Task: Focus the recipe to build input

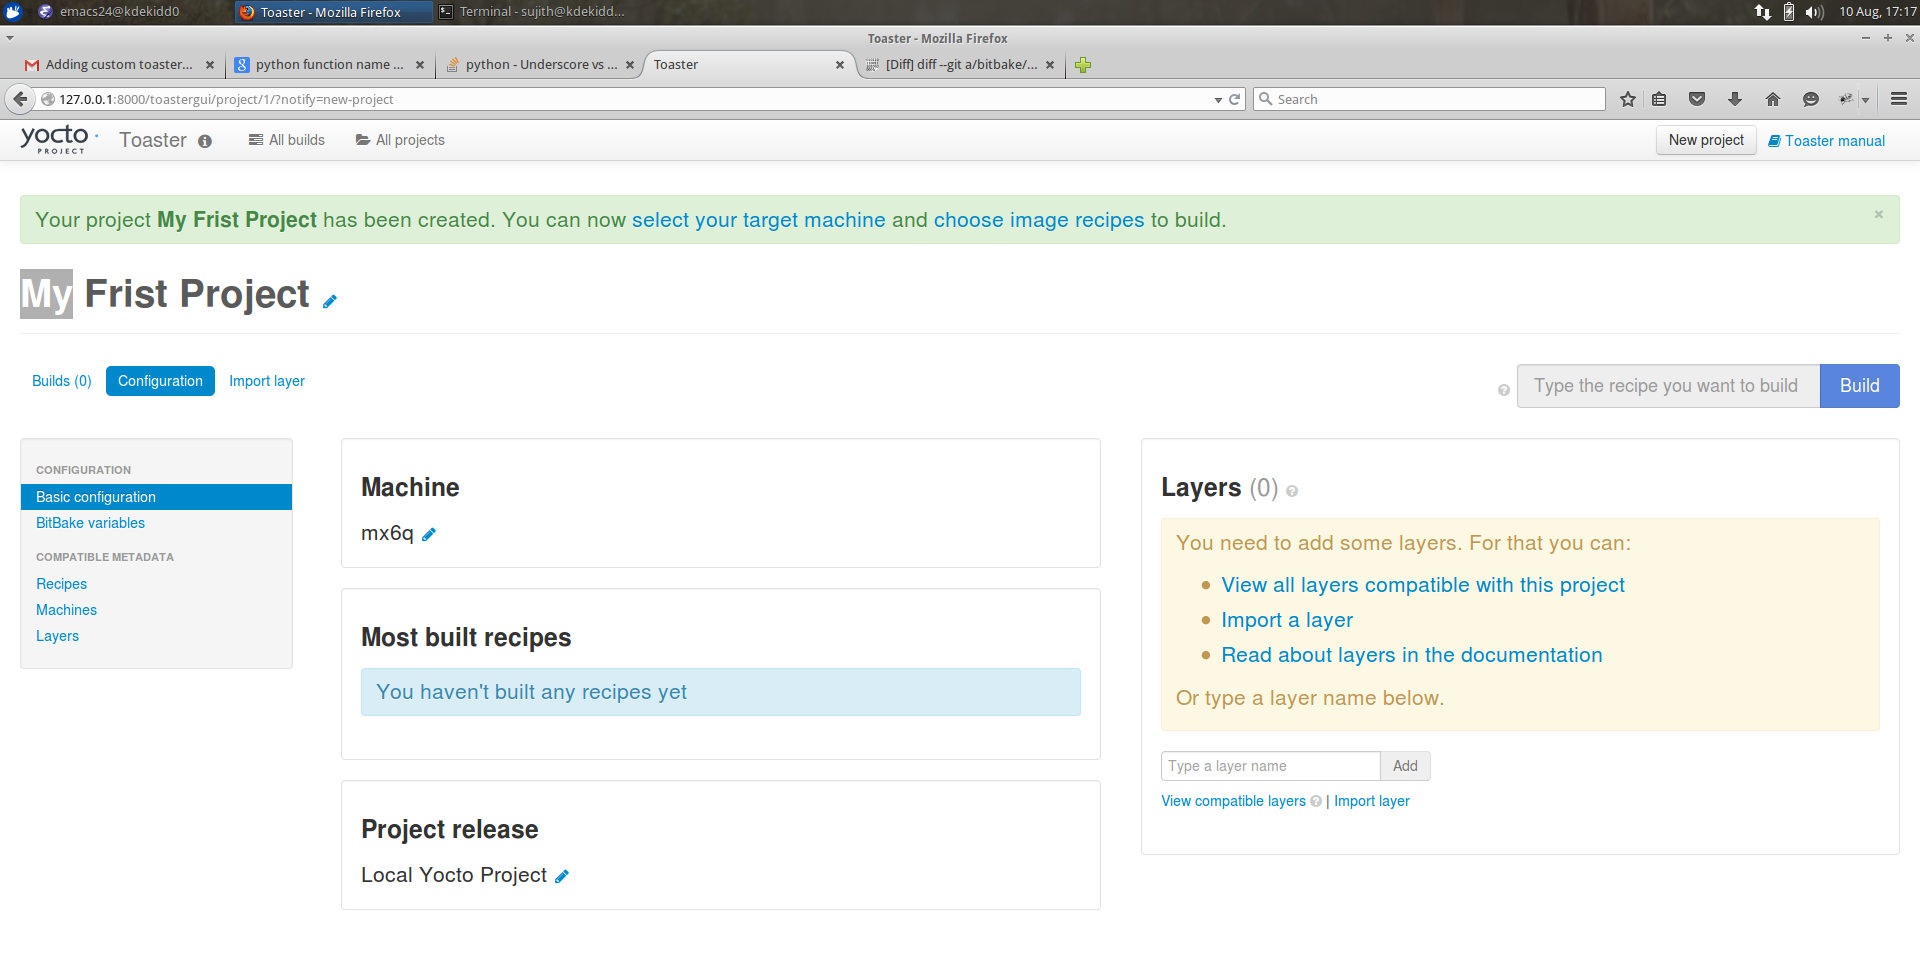Action: tap(1668, 386)
